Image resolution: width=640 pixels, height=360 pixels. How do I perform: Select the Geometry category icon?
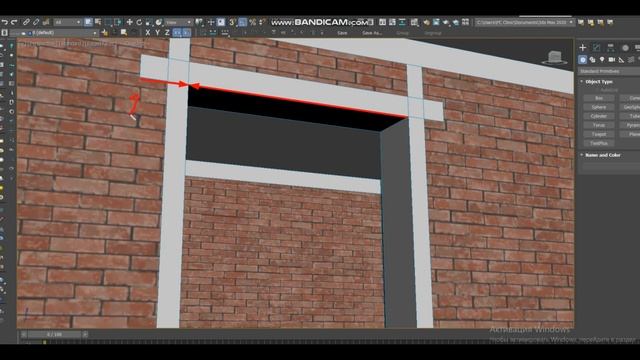[583, 60]
